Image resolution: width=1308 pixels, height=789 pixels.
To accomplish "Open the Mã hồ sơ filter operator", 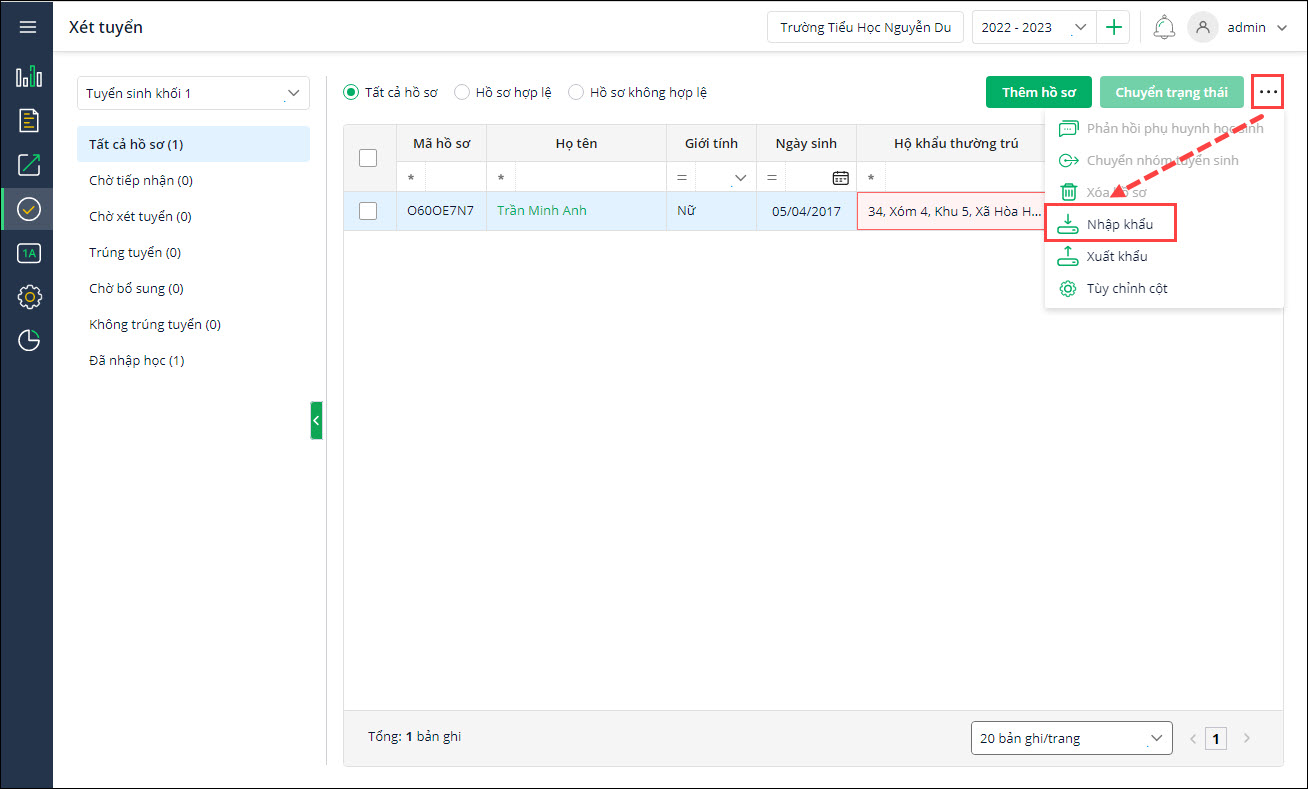I will (x=411, y=177).
